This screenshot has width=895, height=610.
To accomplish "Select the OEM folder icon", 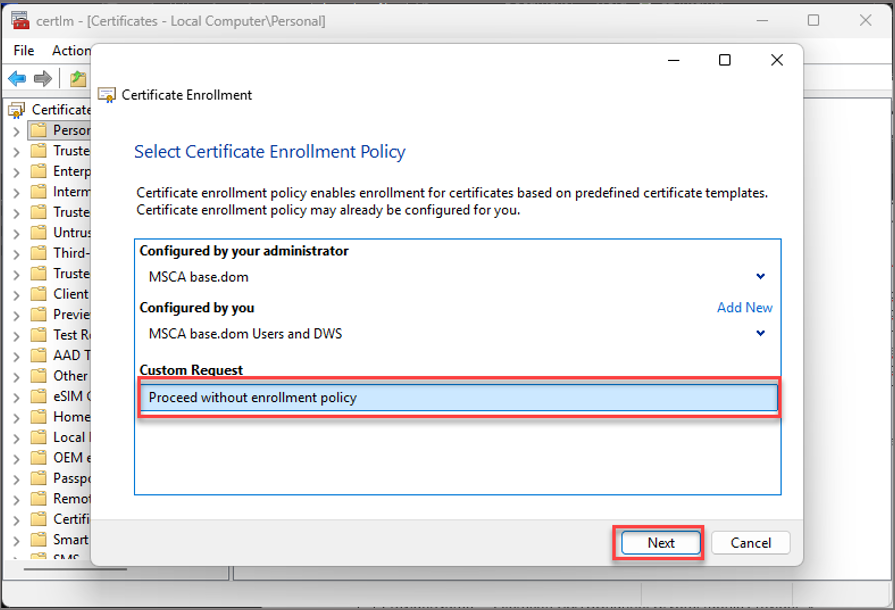I will click(38, 458).
